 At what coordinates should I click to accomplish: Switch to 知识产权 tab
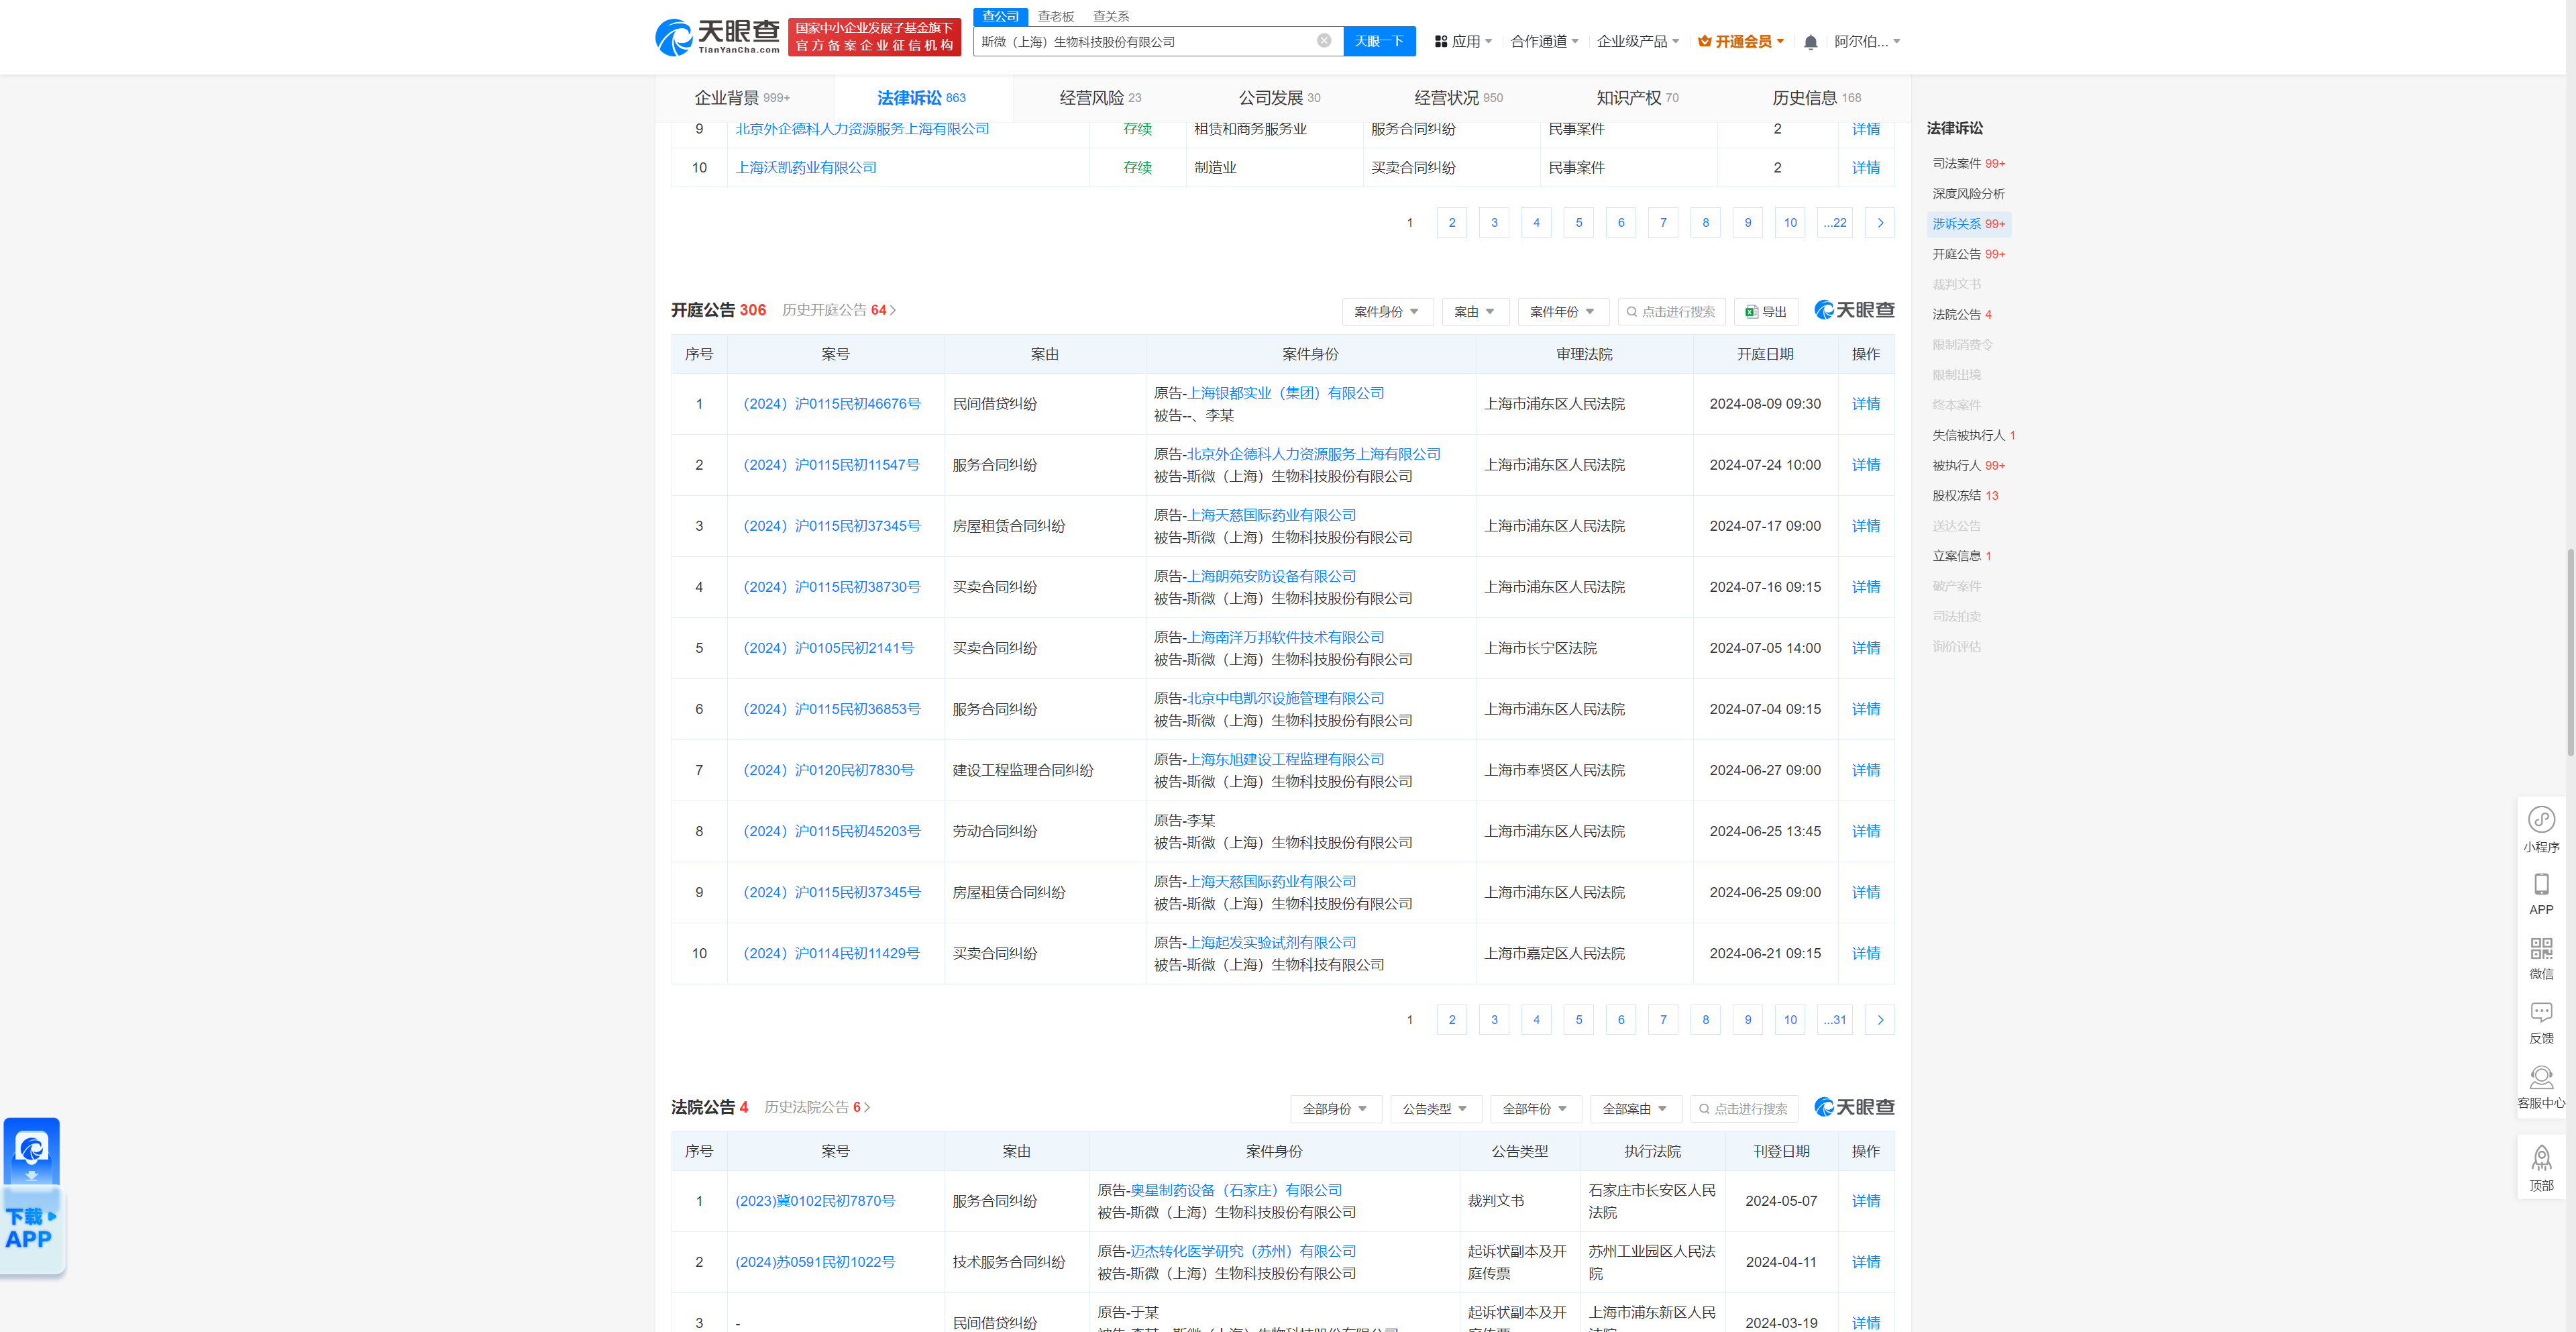1637,98
